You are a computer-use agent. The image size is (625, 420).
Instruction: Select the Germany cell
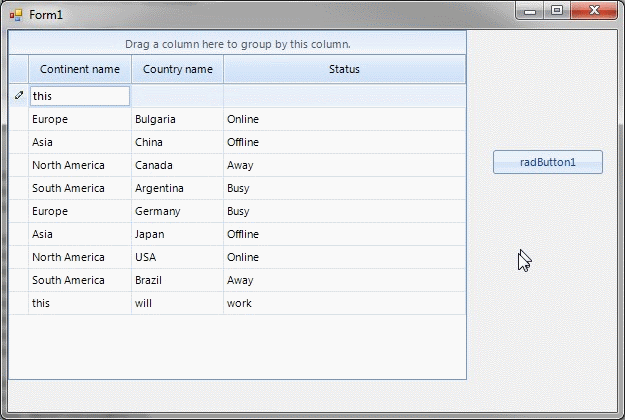click(x=178, y=211)
